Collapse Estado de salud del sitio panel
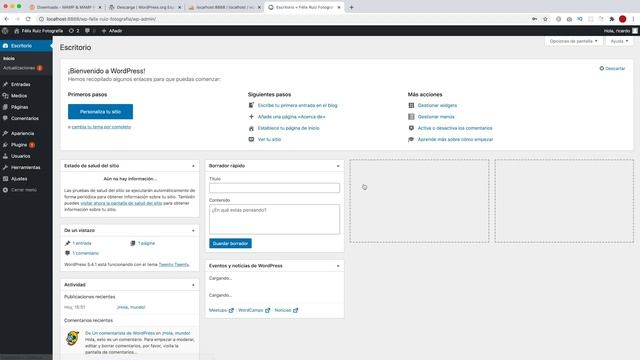This screenshot has width=640, height=360. 193,166
